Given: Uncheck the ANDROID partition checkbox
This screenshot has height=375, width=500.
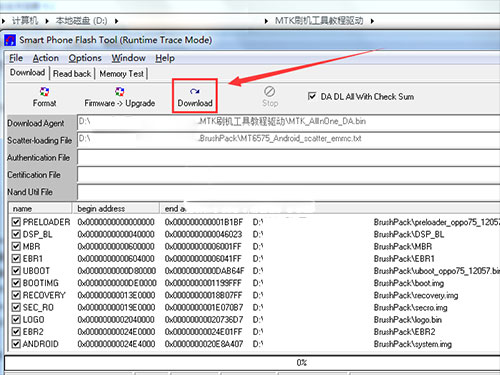Looking at the screenshot, I should [16, 344].
